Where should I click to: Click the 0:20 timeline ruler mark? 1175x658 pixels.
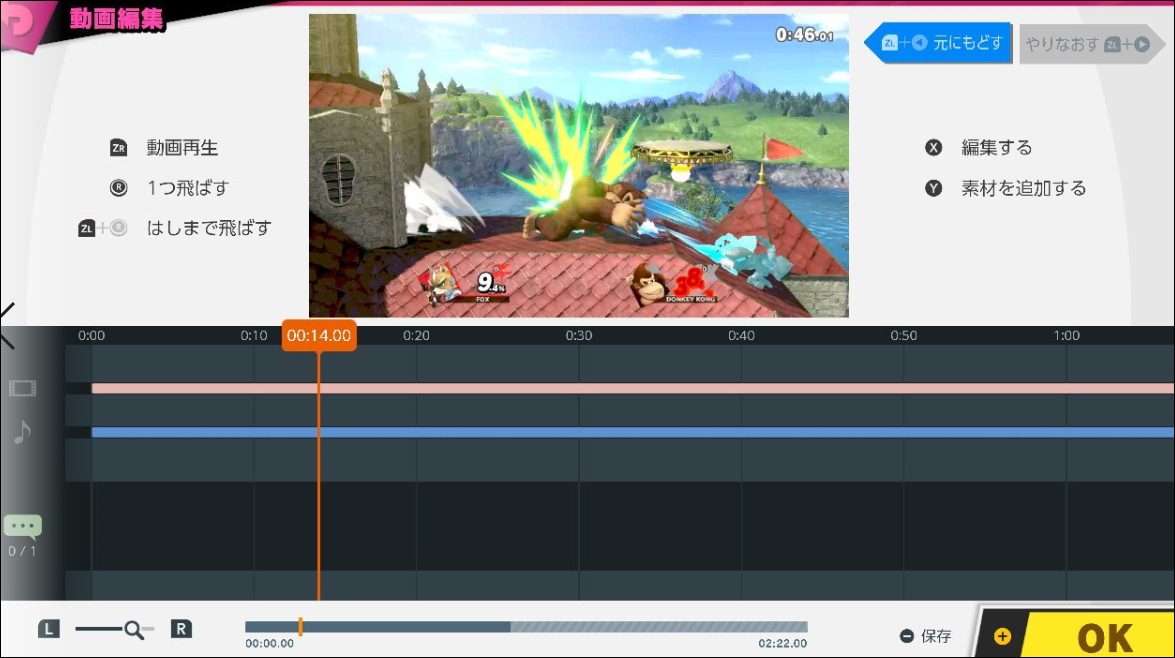[416, 336]
